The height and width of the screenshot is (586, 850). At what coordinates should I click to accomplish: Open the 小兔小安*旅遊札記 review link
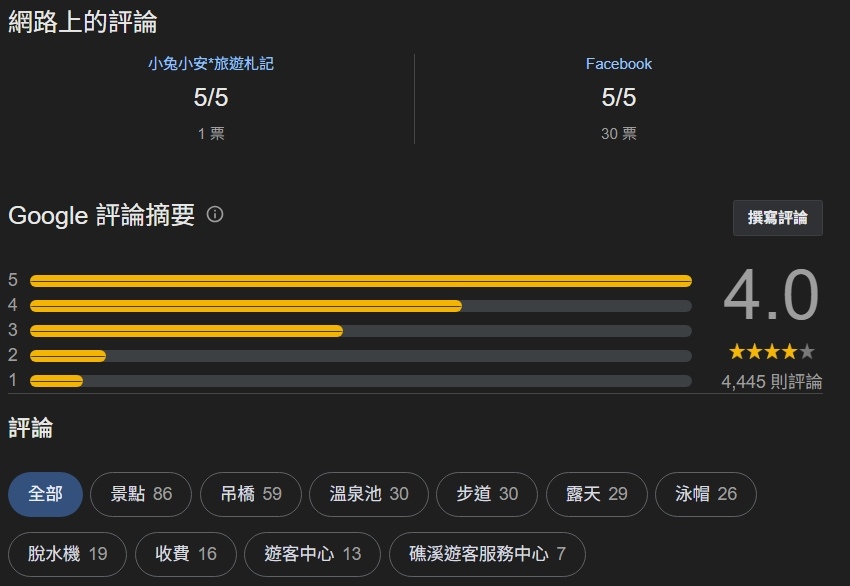[x=211, y=64]
